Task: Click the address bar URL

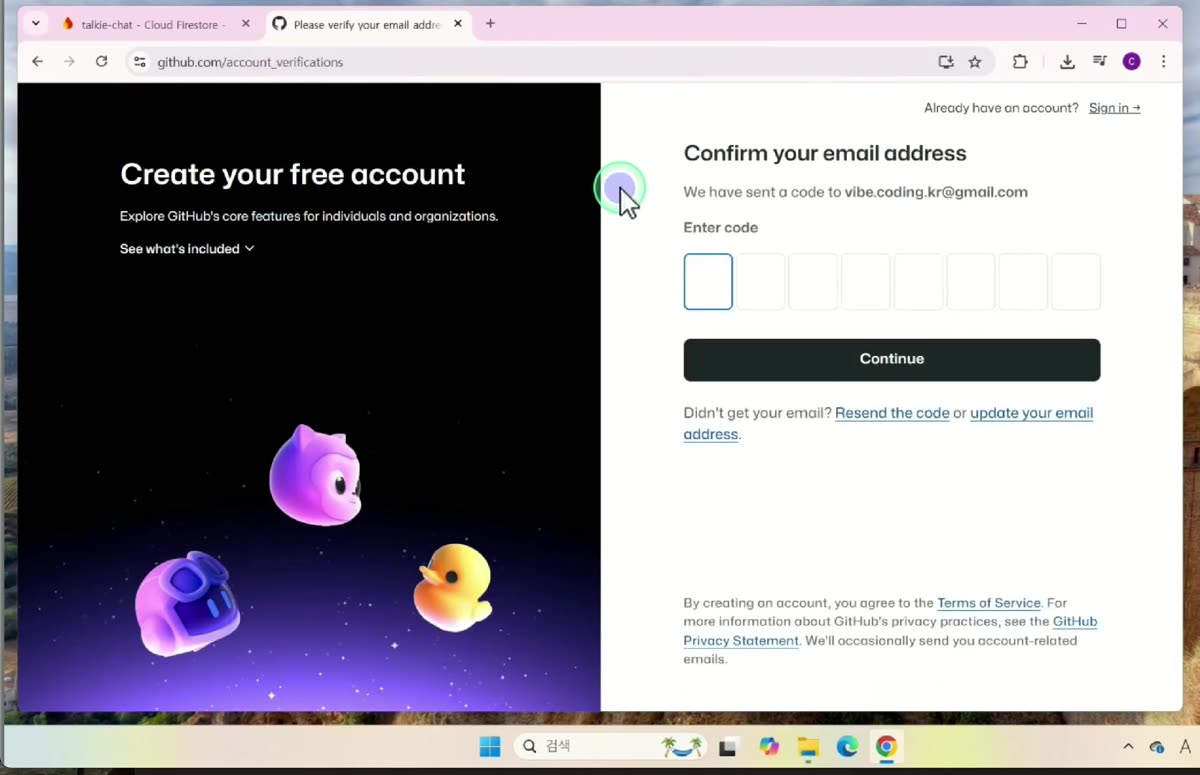Action: [x=250, y=62]
